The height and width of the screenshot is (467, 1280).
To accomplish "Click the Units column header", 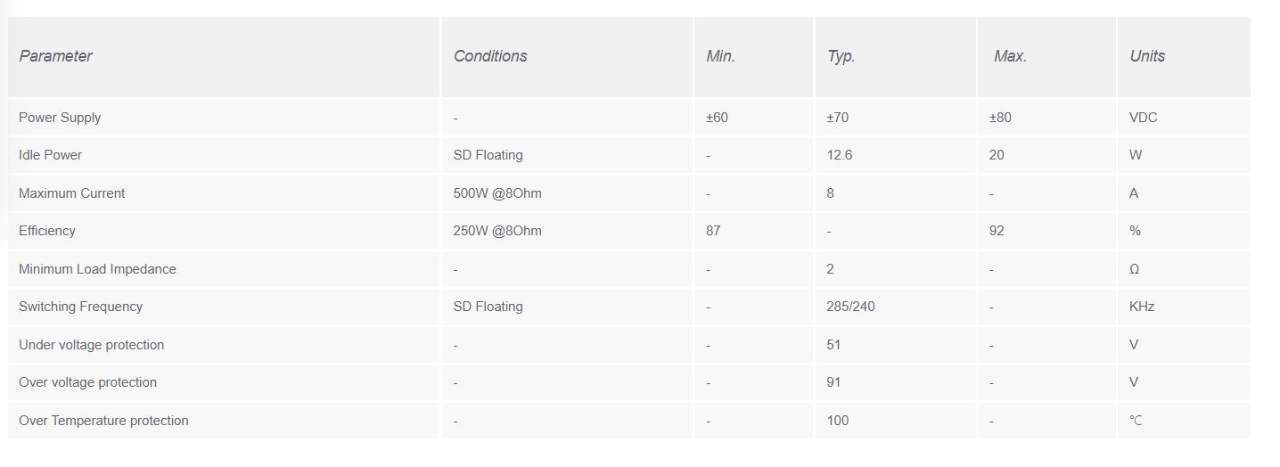I will [x=1147, y=56].
